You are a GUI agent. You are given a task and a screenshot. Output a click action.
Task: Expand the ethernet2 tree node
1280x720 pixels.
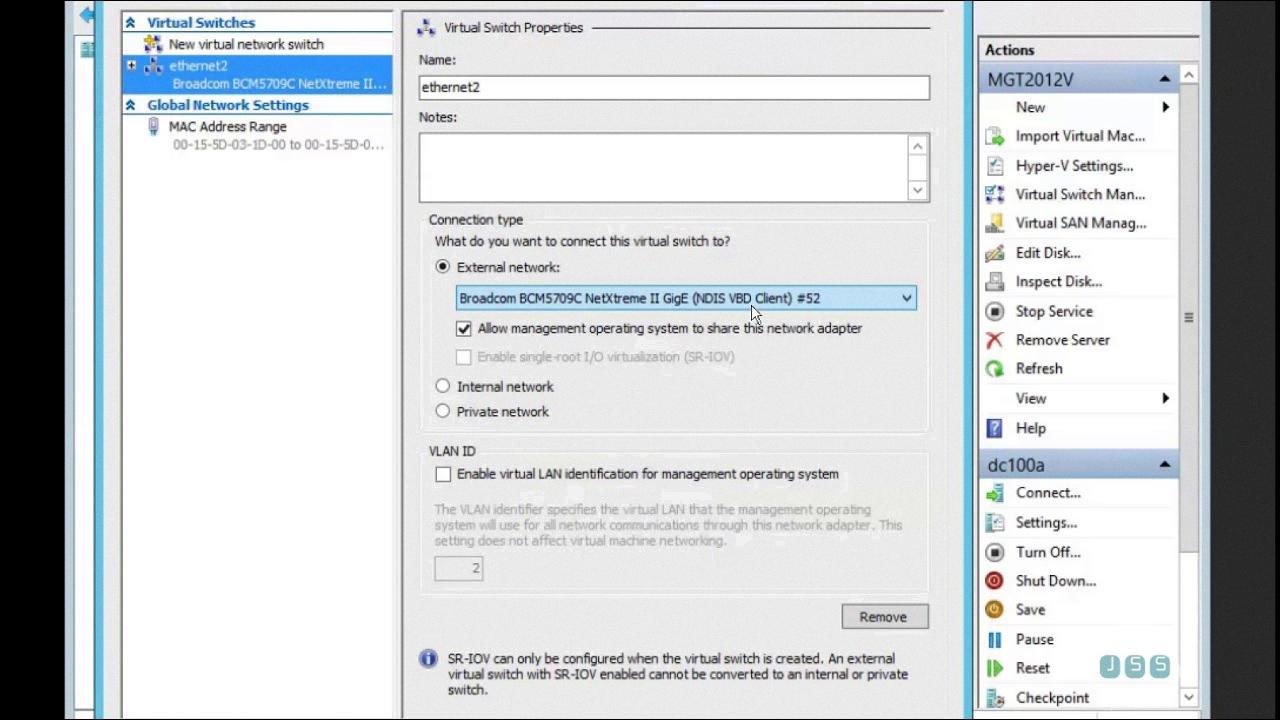131,66
